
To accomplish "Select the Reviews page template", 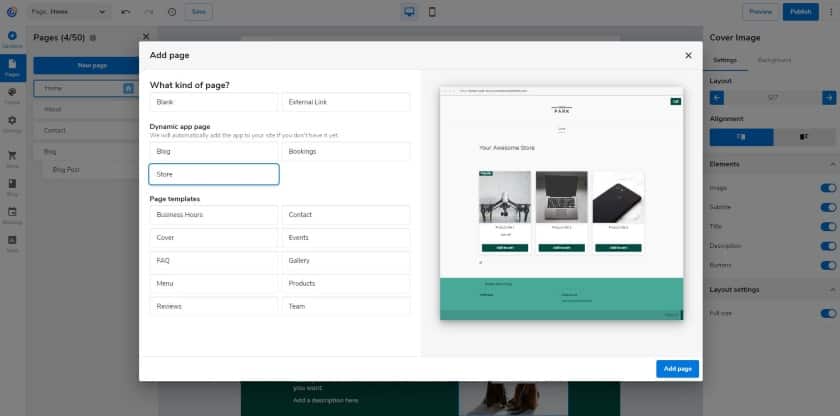I will coord(214,306).
